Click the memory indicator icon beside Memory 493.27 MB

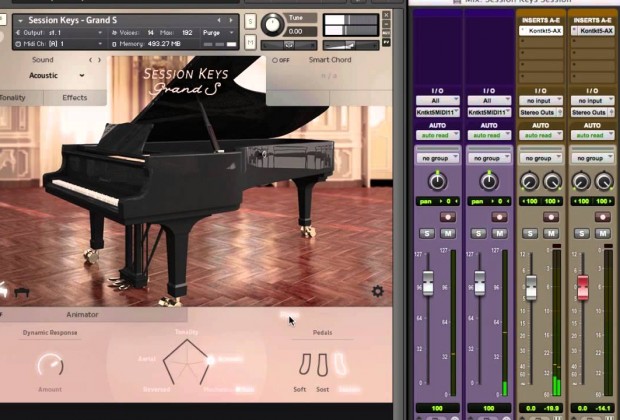click(x=114, y=44)
